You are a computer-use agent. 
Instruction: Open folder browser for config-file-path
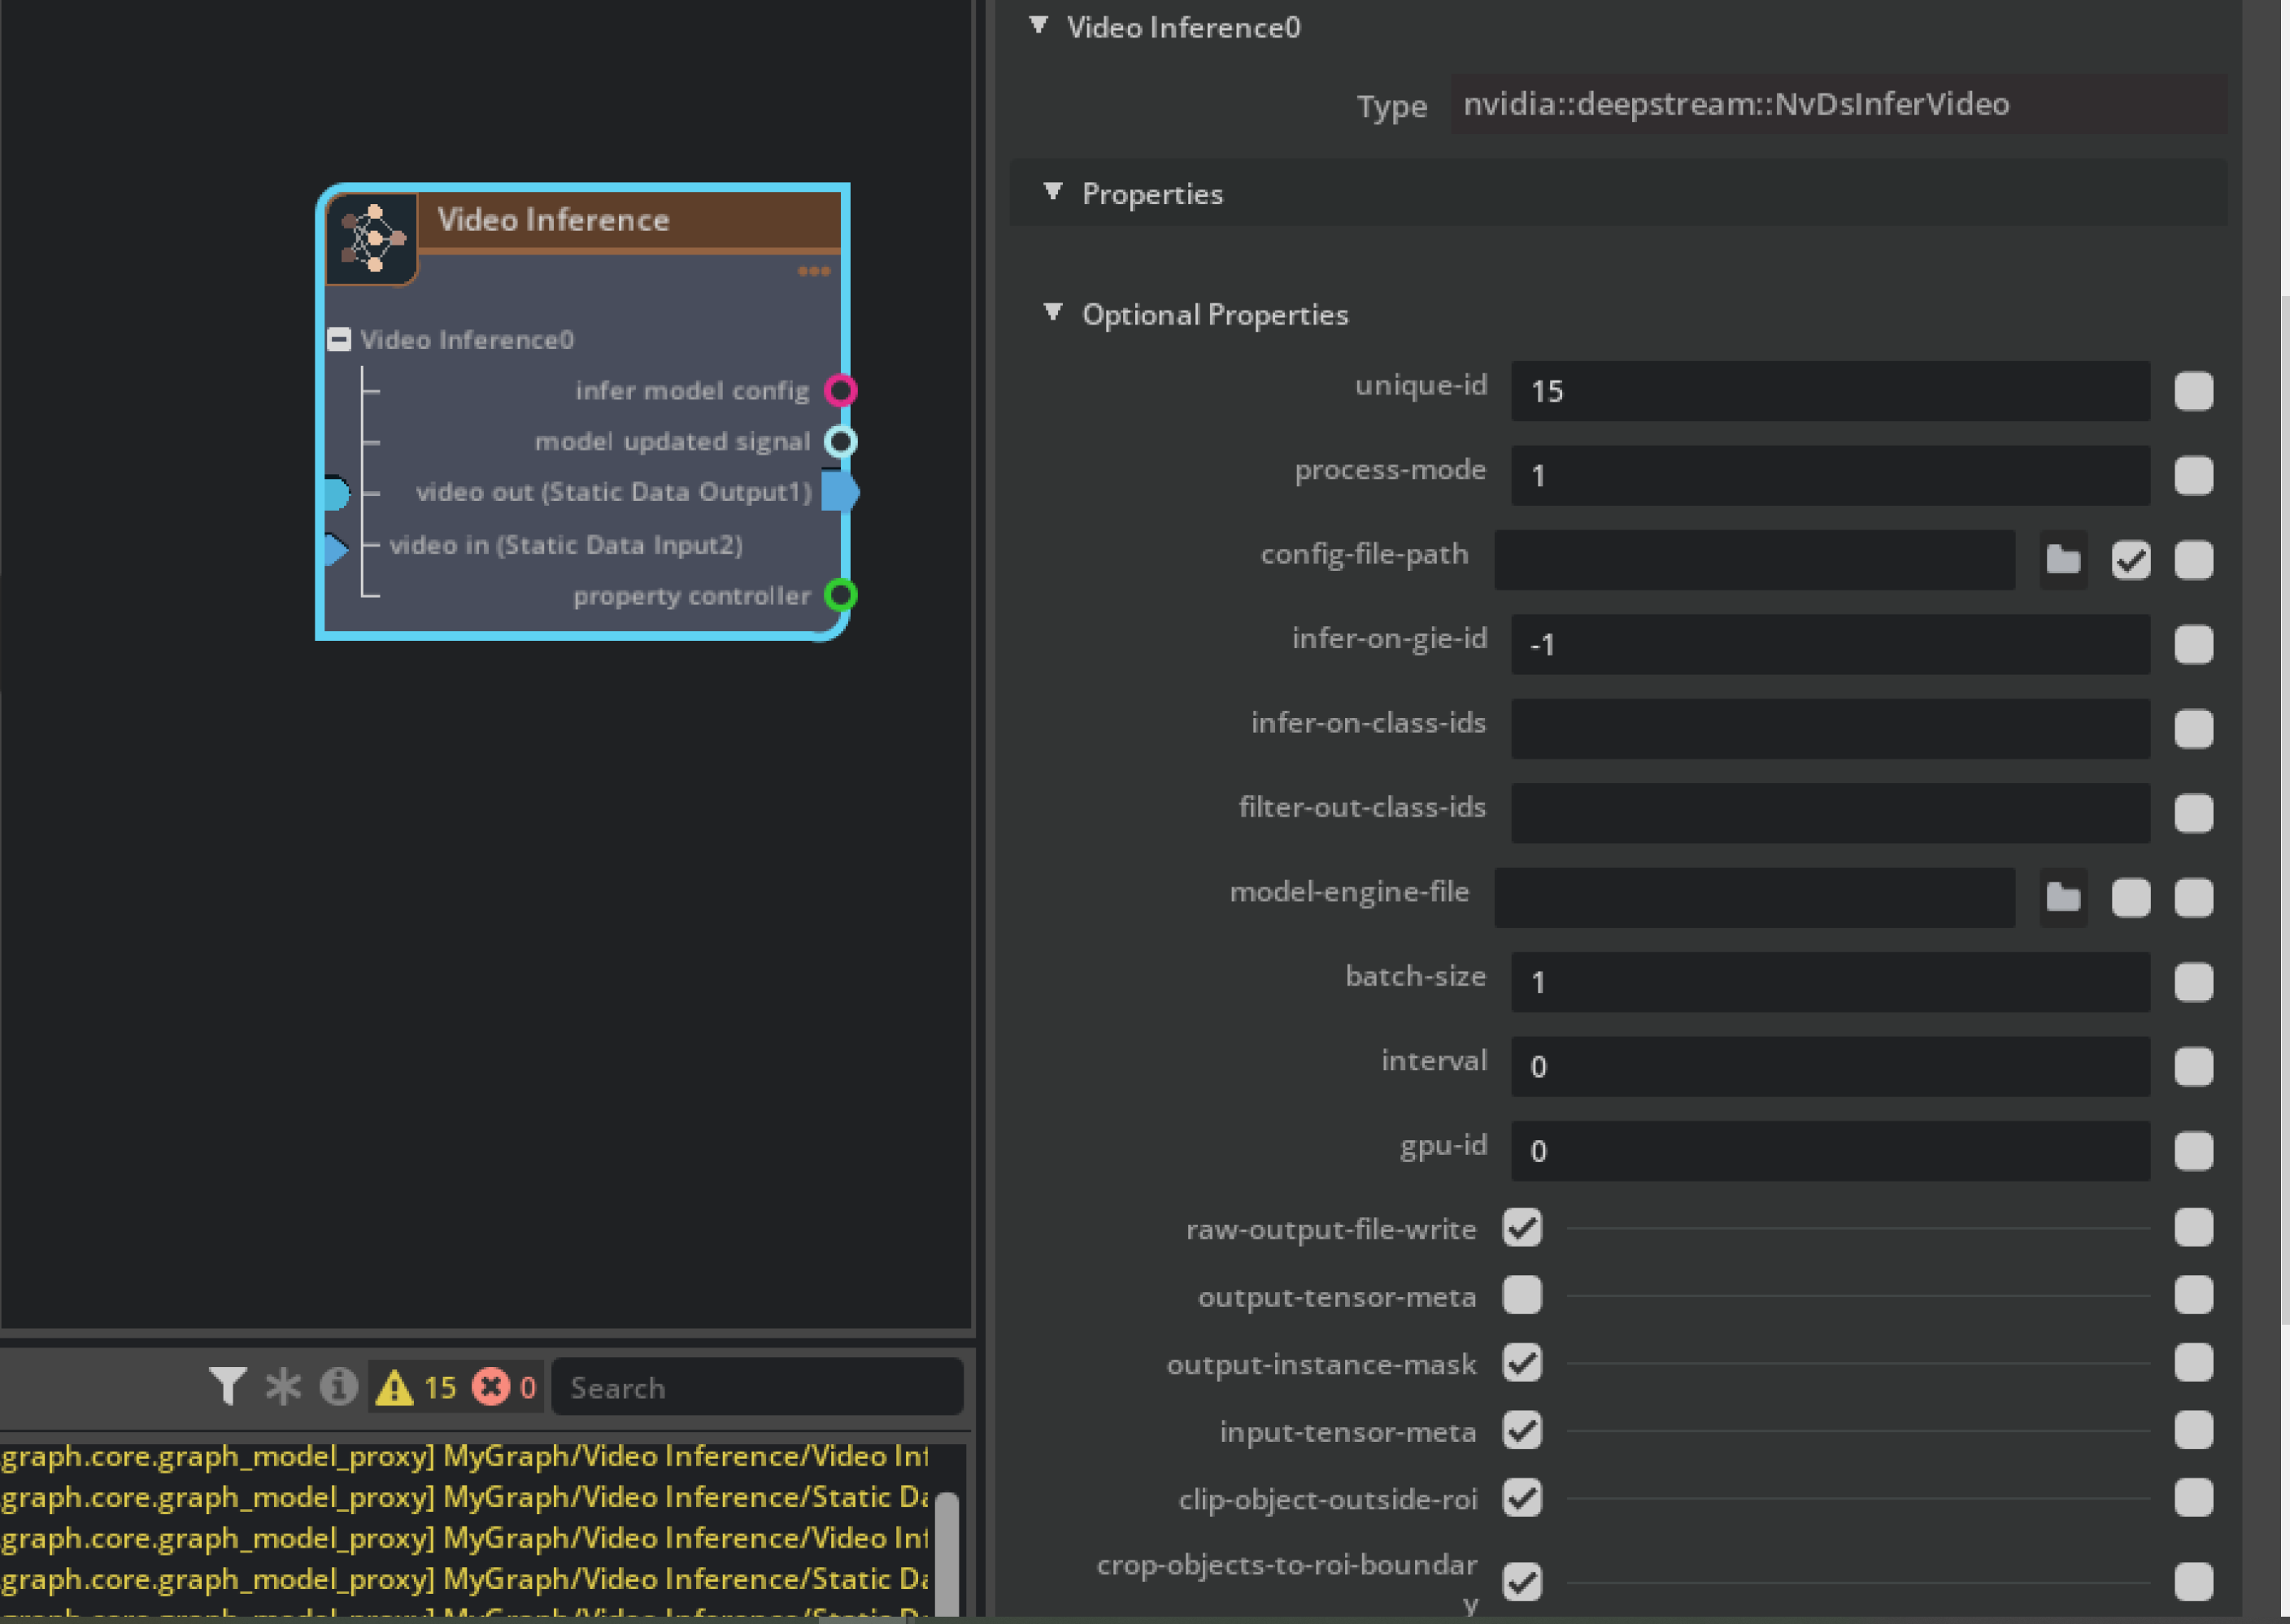click(2062, 560)
